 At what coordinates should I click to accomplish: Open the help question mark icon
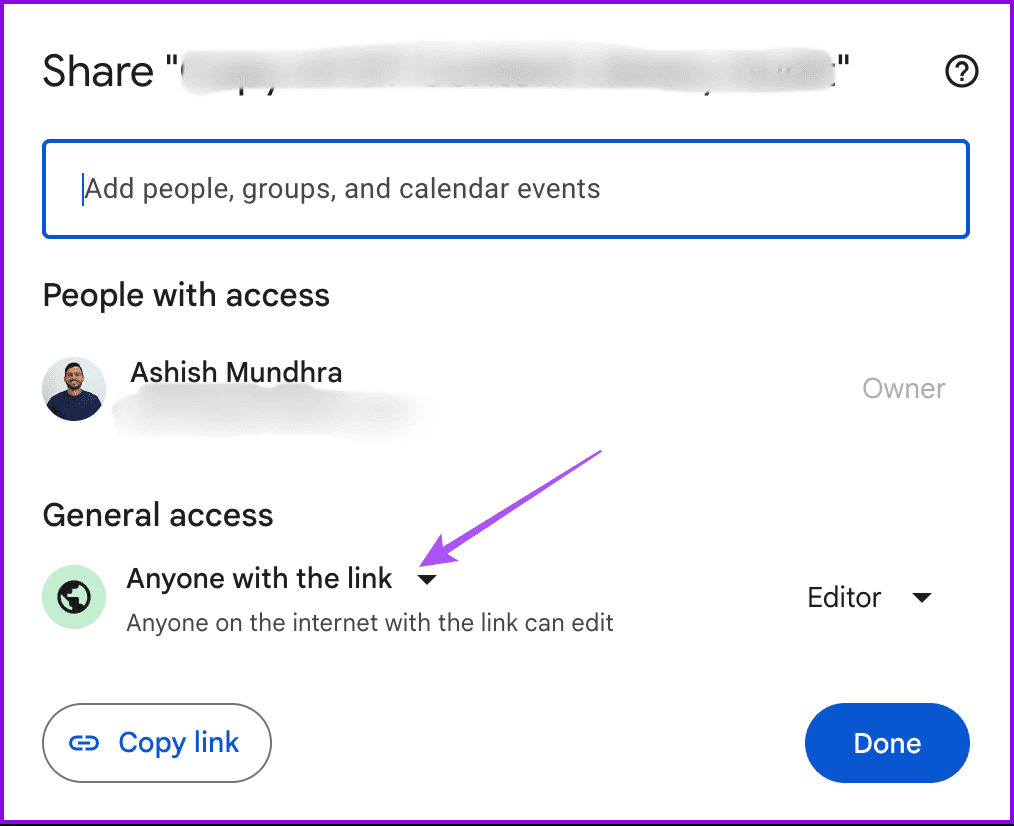961,71
